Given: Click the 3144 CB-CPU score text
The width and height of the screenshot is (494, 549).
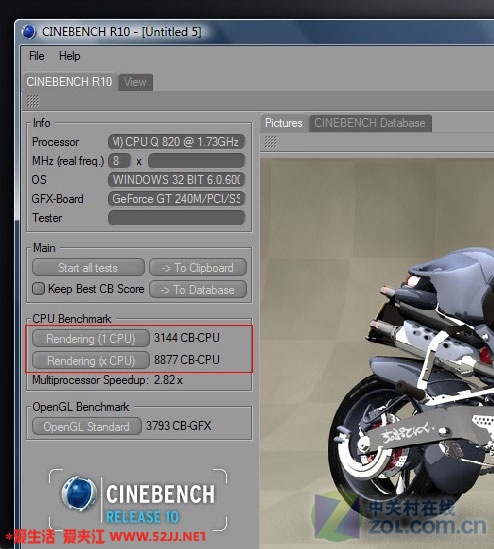Looking at the screenshot, I should coord(187,338).
